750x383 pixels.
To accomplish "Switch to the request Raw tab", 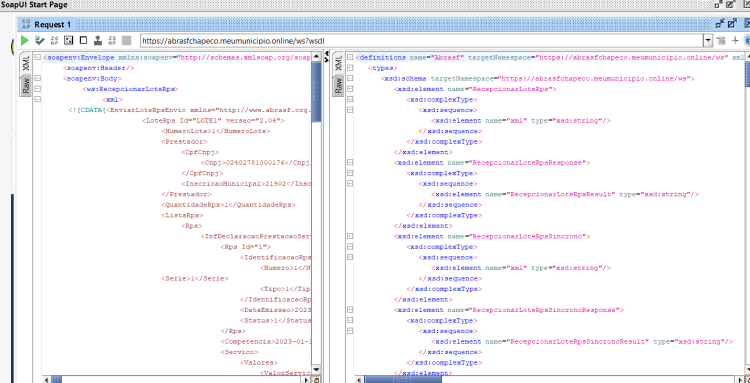I will (x=26, y=86).
